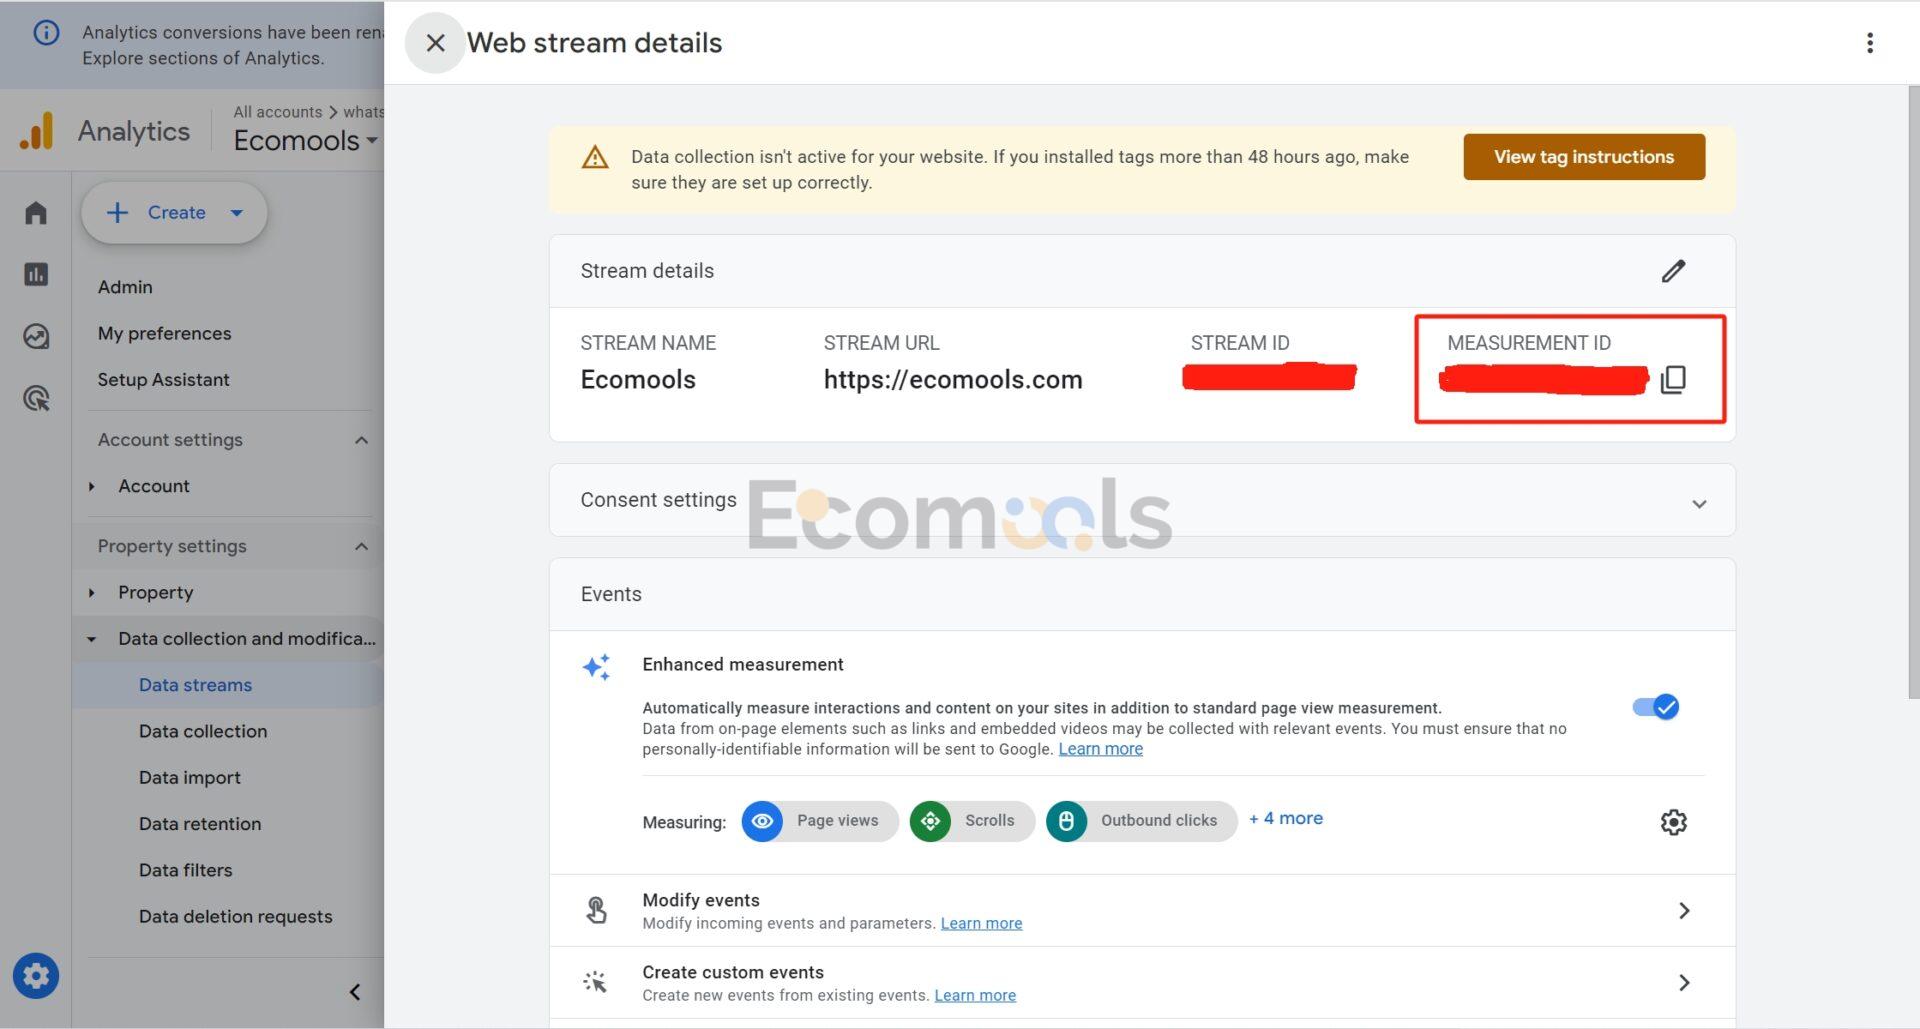This screenshot has height=1029, width=1920.
Task: Expand the Property tree item
Action: click(x=92, y=592)
